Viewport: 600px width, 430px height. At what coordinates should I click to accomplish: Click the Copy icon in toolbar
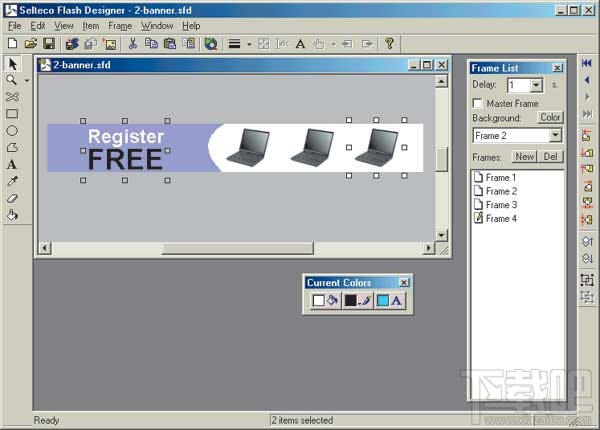click(152, 44)
